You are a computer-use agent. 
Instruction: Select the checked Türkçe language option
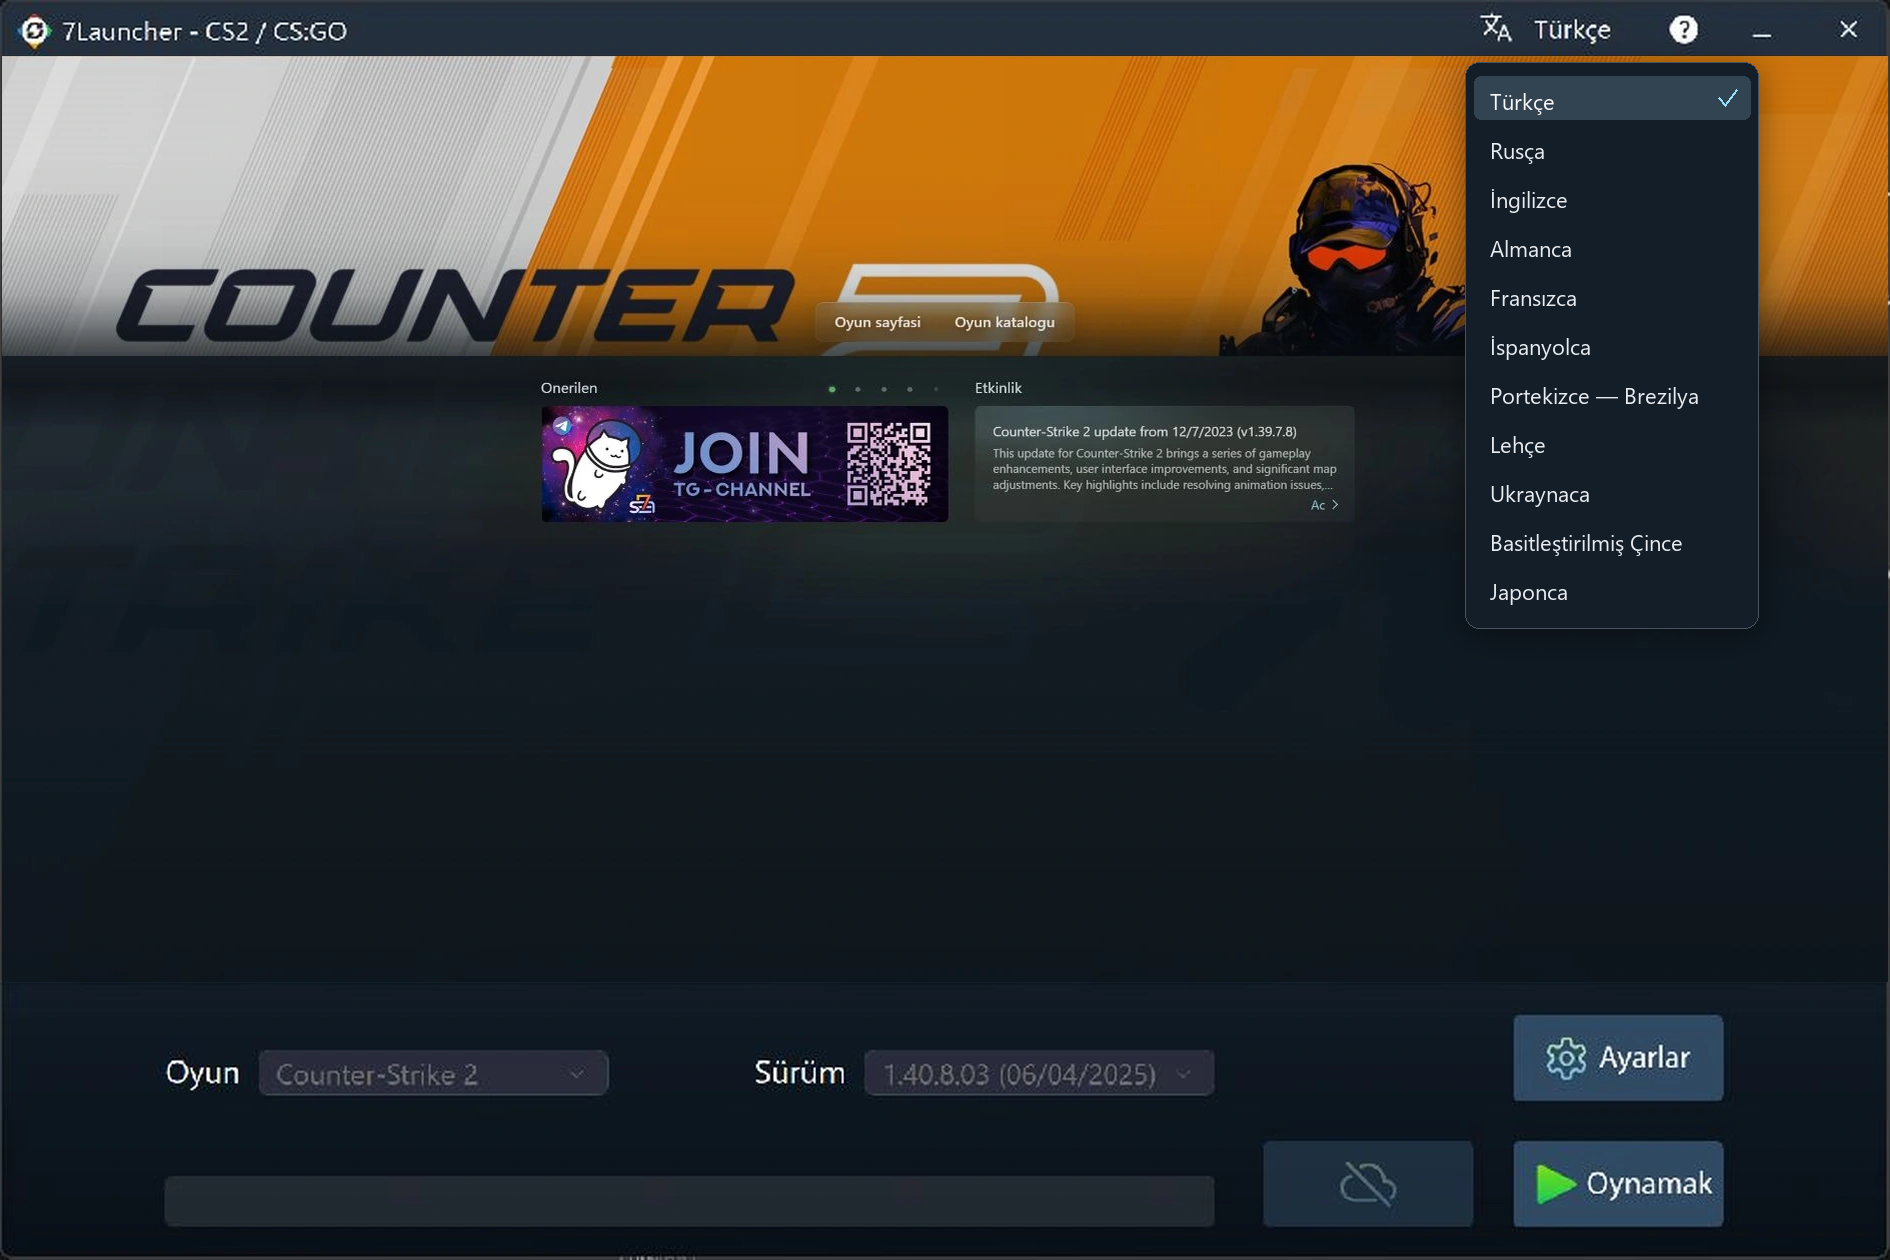click(1612, 100)
